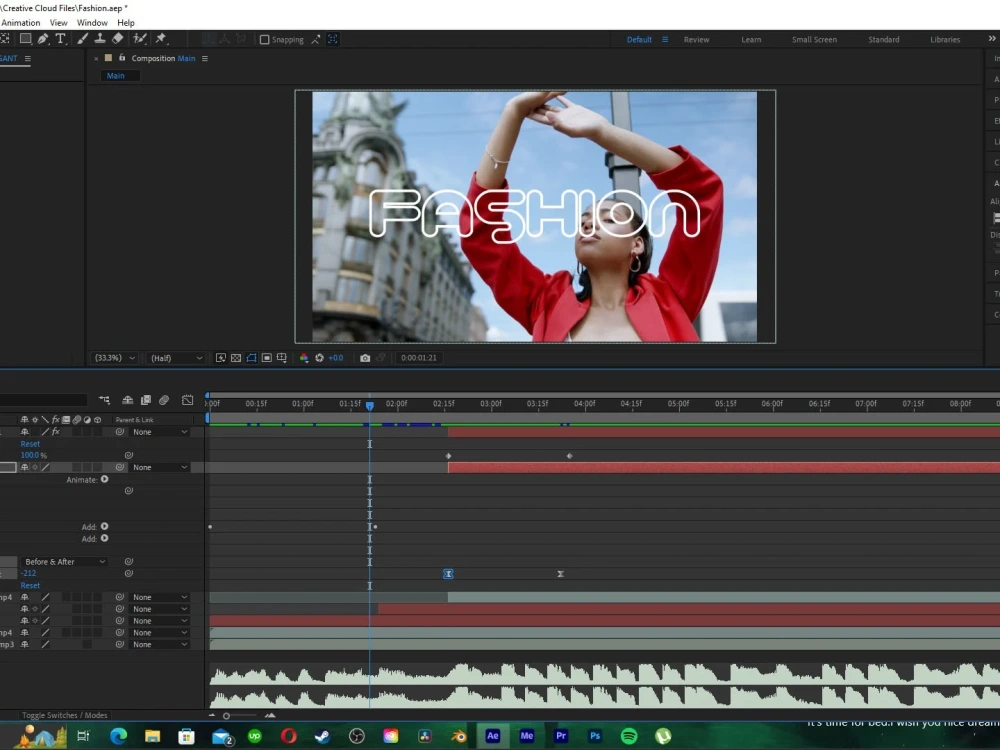1000x750 pixels.
Task: Open the Animation menu
Action: (x=20, y=22)
